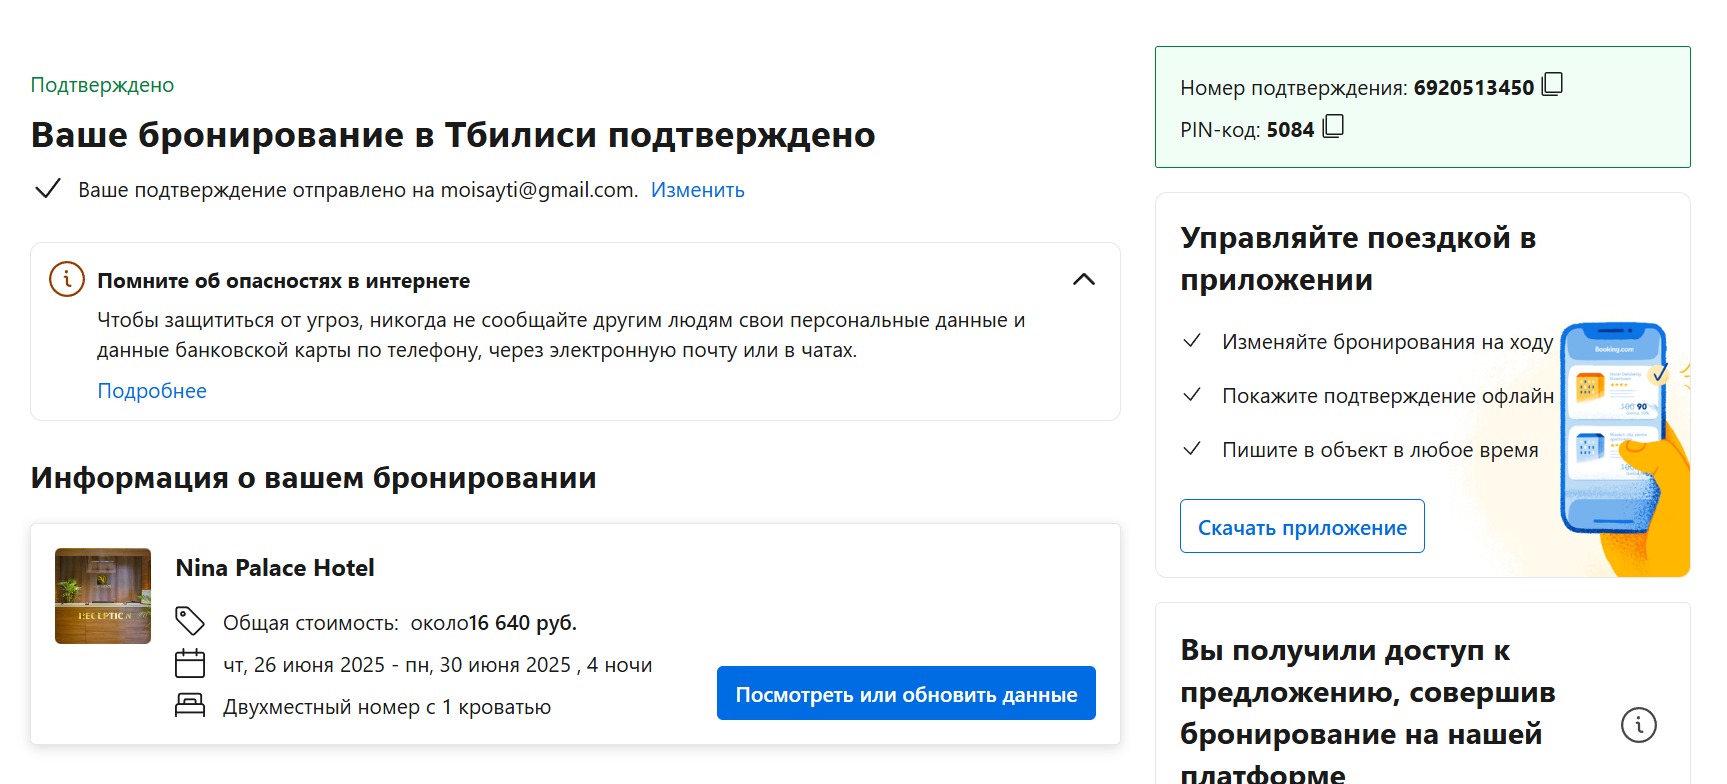
Task: Click the calendar icon near booking dates
Action: coord(190,664)
